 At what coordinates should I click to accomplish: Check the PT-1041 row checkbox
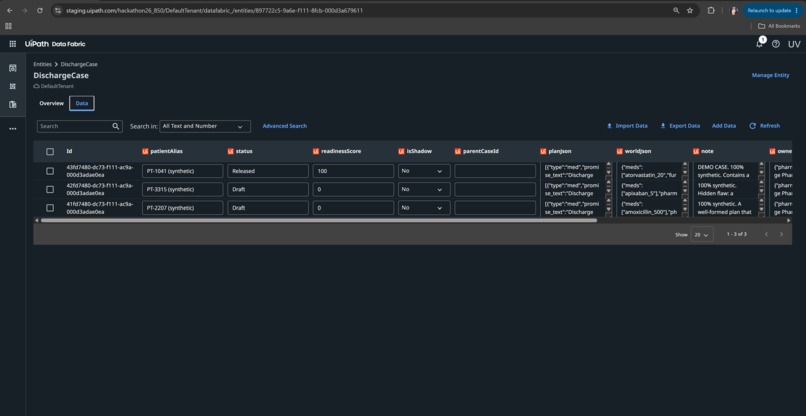click(x=50, y=171)
